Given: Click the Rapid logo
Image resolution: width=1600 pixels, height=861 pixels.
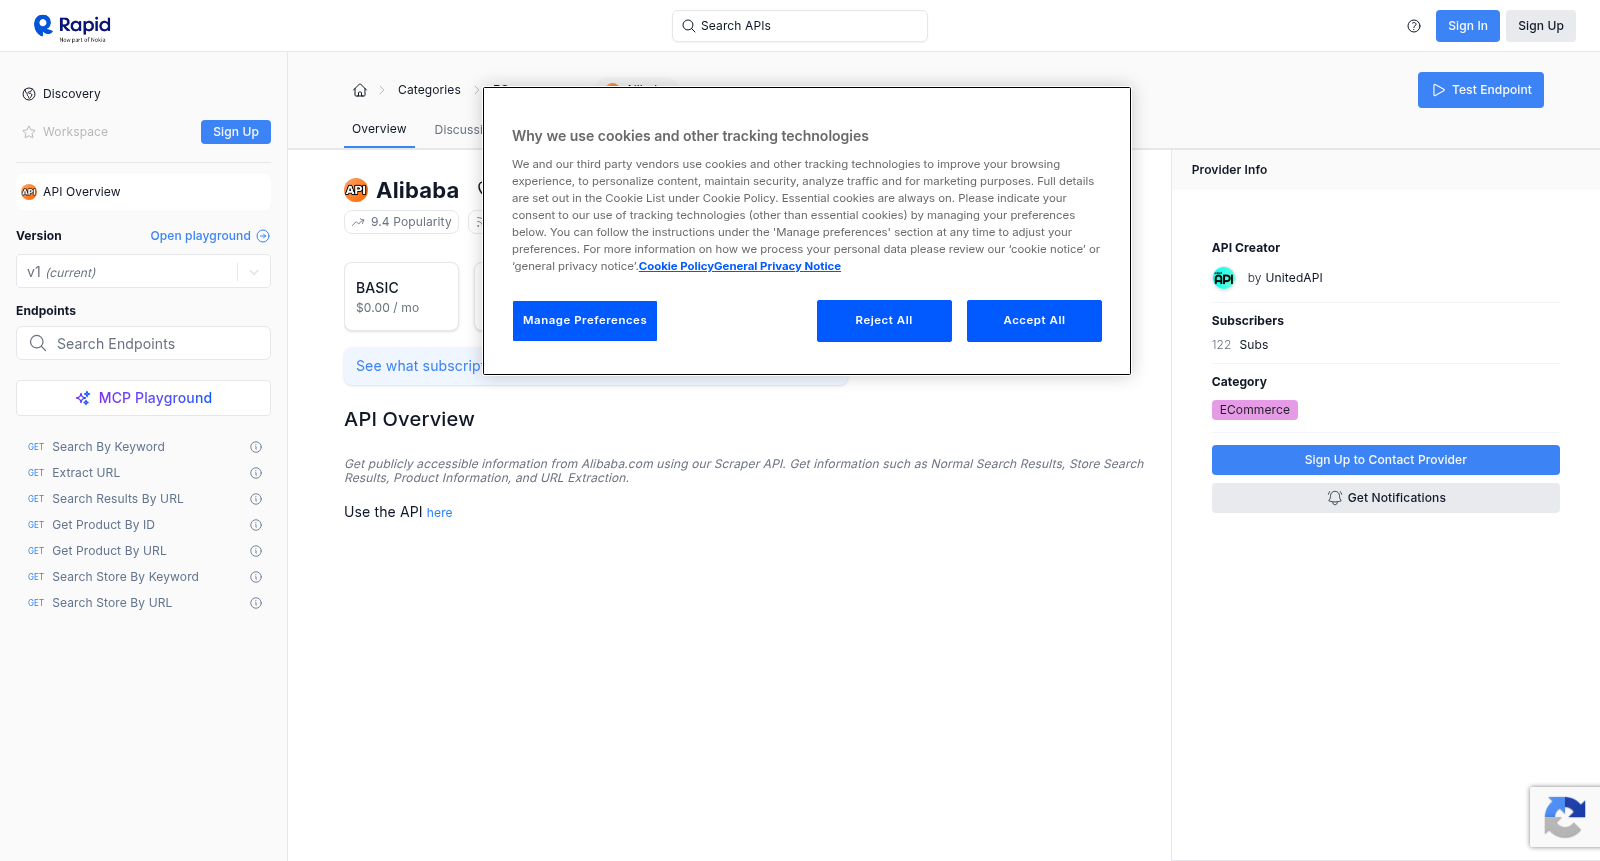Looking at the screenshot, I should click(72, 27).
